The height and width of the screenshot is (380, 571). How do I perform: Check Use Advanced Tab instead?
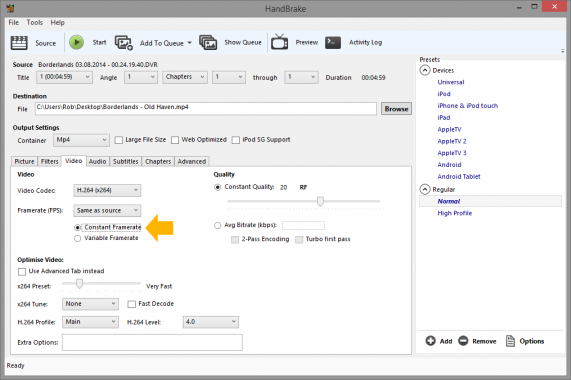coord(22,272)
